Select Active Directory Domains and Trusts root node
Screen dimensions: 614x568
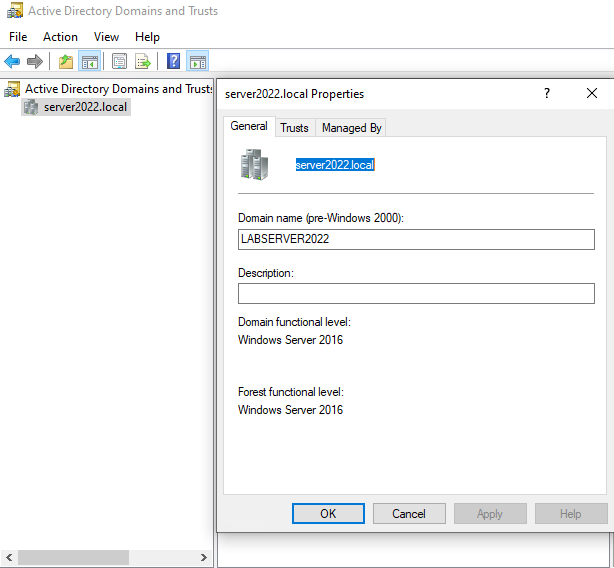(x=118, y=89)
